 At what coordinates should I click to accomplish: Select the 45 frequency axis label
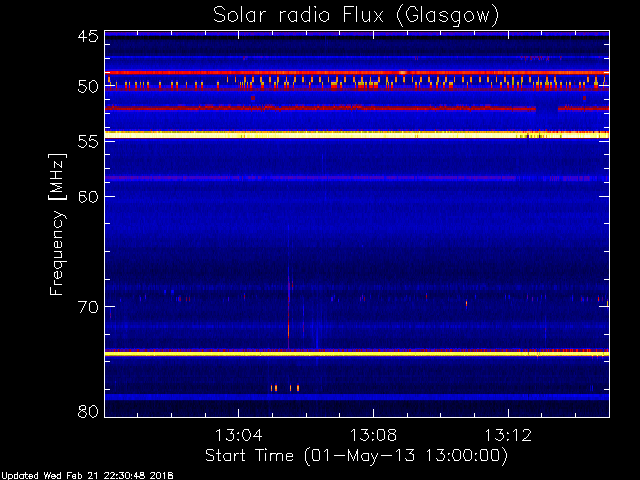[88, 36]
